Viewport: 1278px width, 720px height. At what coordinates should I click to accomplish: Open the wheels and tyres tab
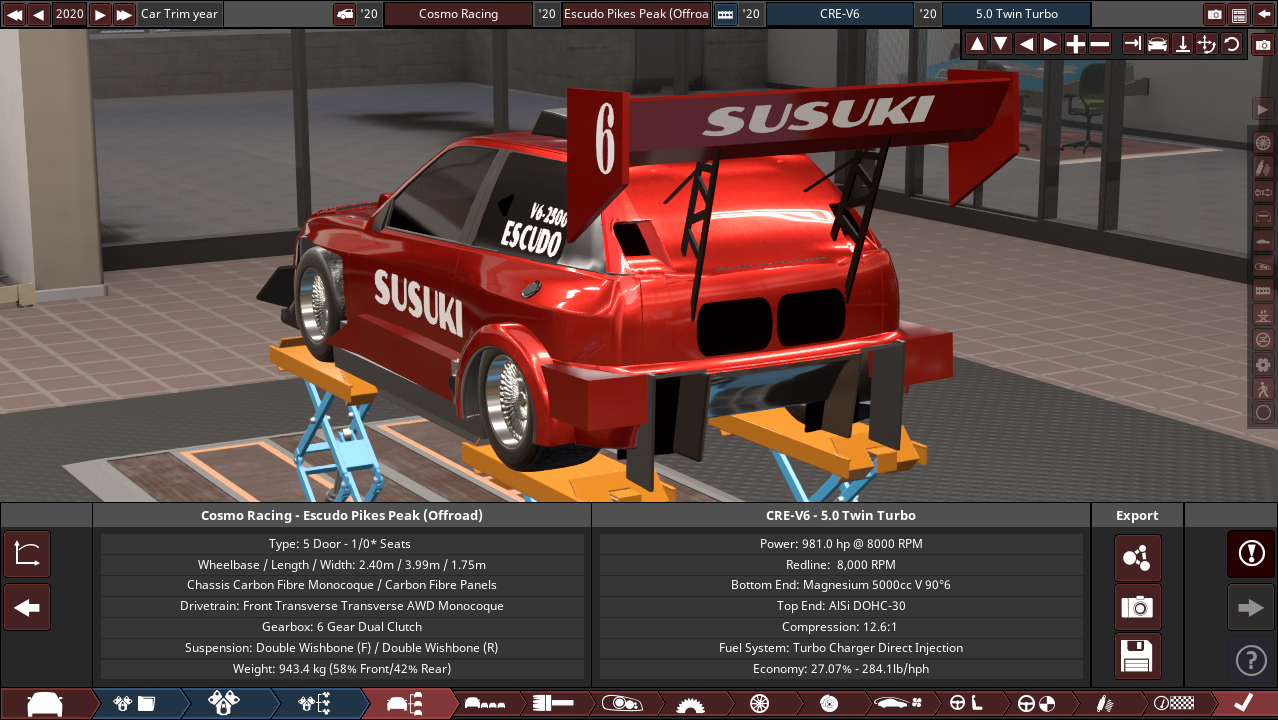point(758,704)
